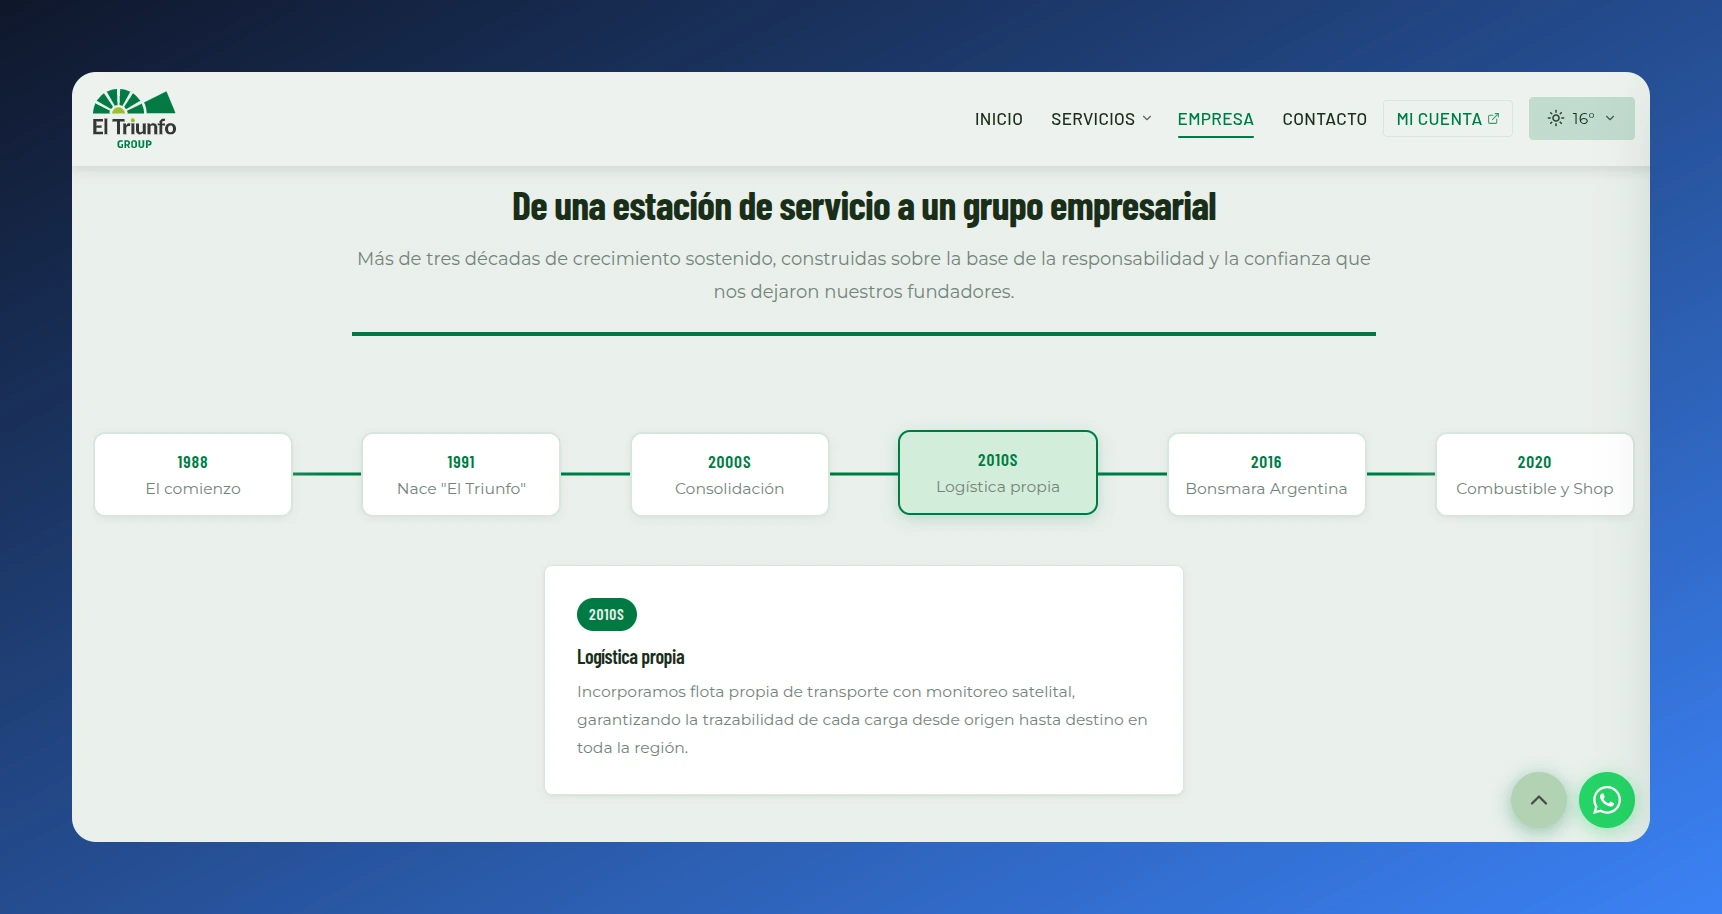This screenshot has height=914, width=1722.
Task: Select the 1988 El comienzo milestone
Action: click(193, 474)
